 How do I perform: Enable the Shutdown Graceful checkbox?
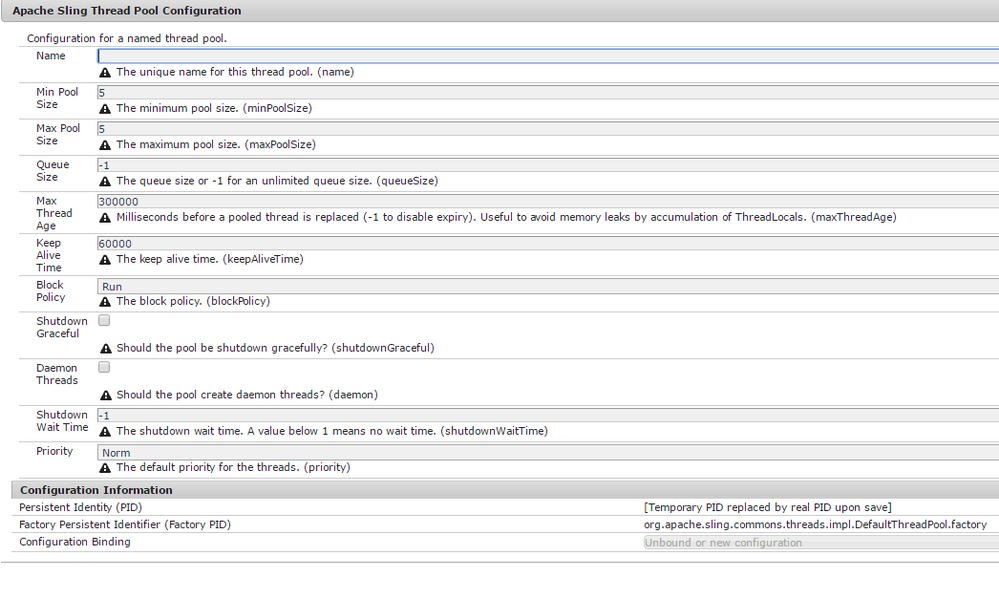(x=104, y=321)
